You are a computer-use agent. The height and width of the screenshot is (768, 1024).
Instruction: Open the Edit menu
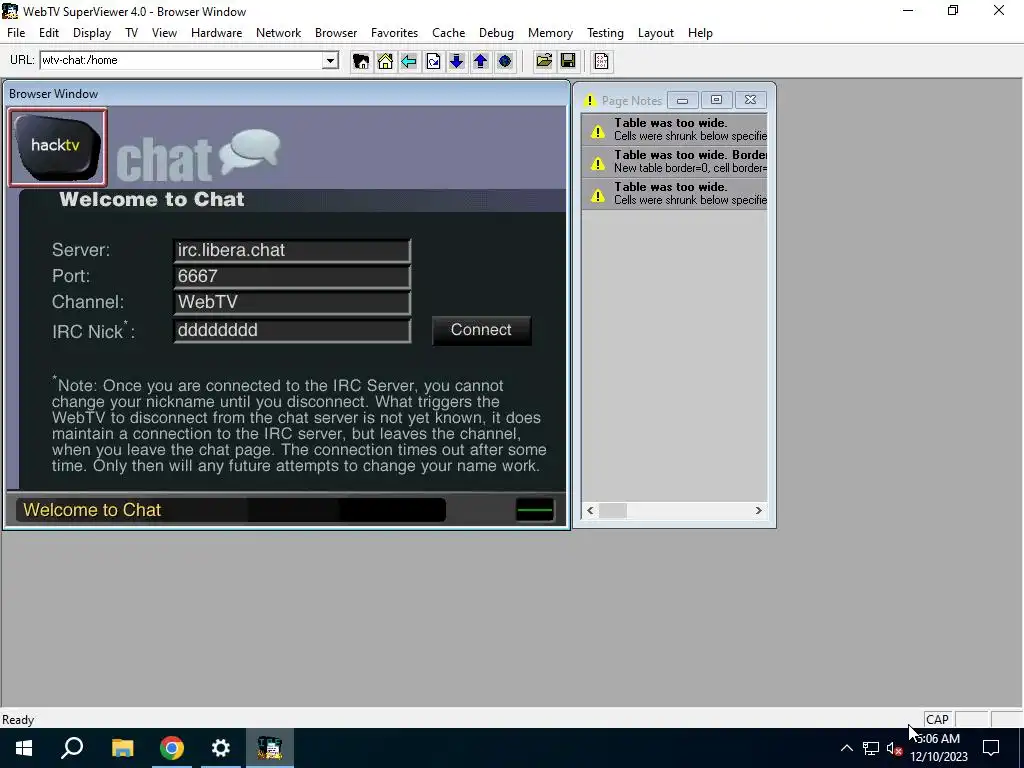pos(49,33)
